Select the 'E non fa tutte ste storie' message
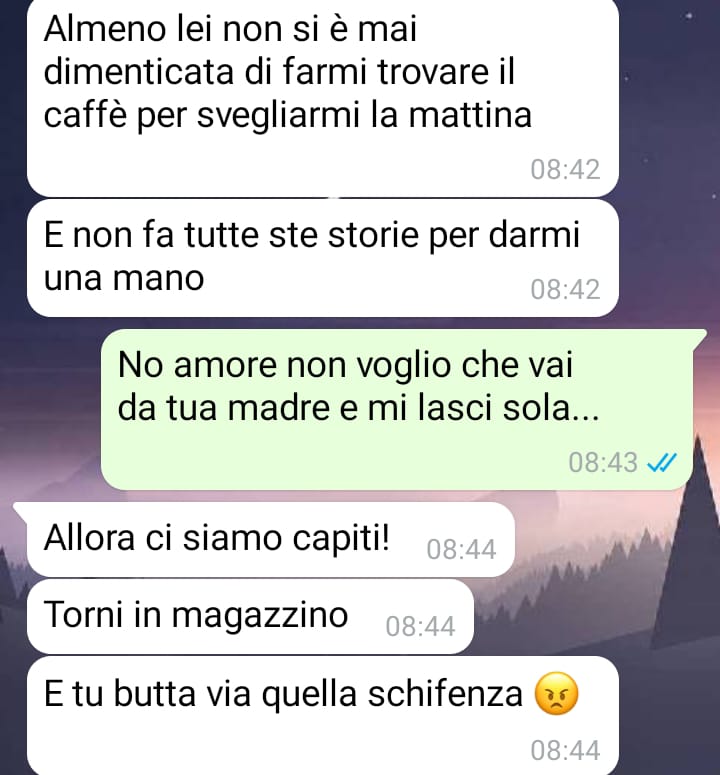Viewport: 720px width, 775px height. click(x=323, y=258)
